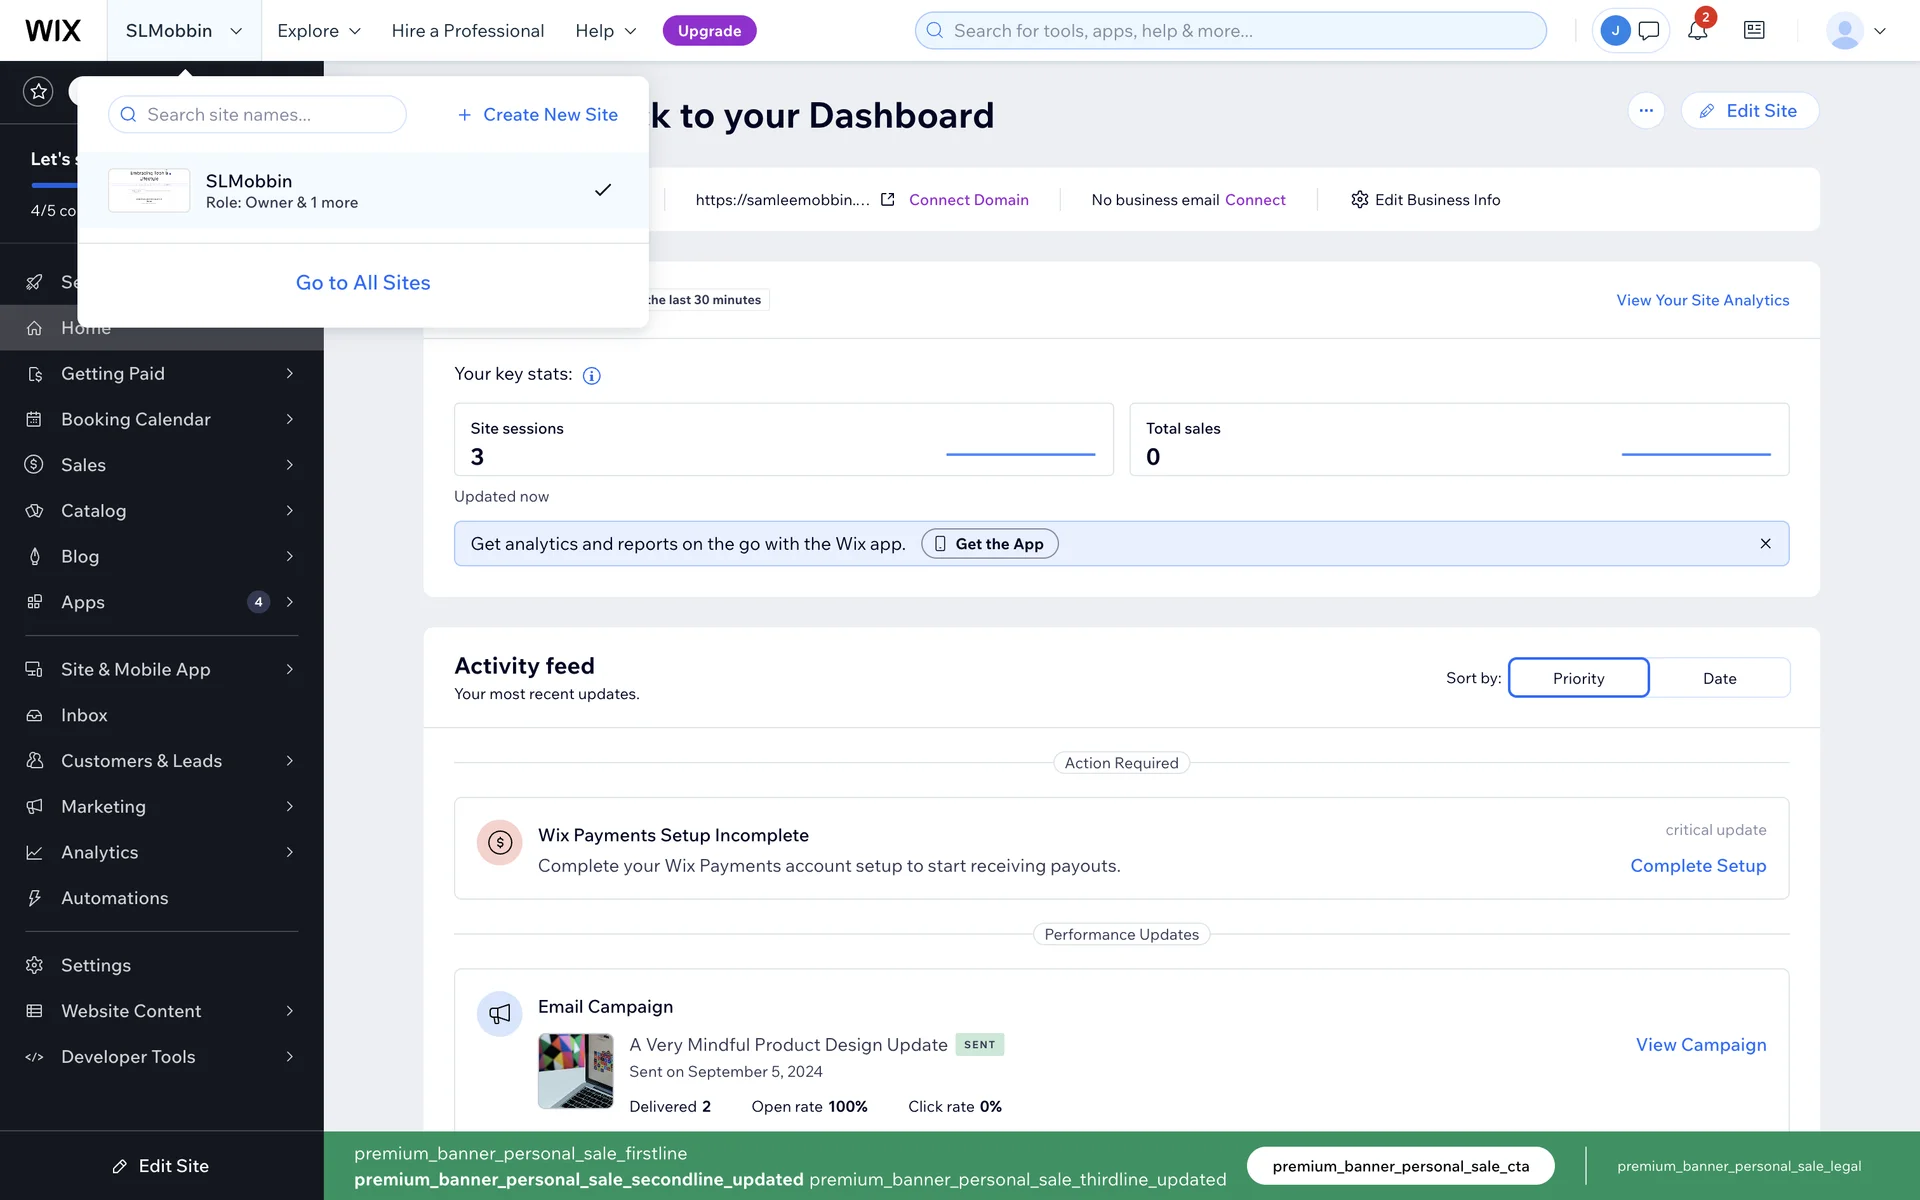Image resolution: width=1920 pixels, height=1200 pixels.
Task: Sort activity feed by Priority
Action: pos(1578,678)
